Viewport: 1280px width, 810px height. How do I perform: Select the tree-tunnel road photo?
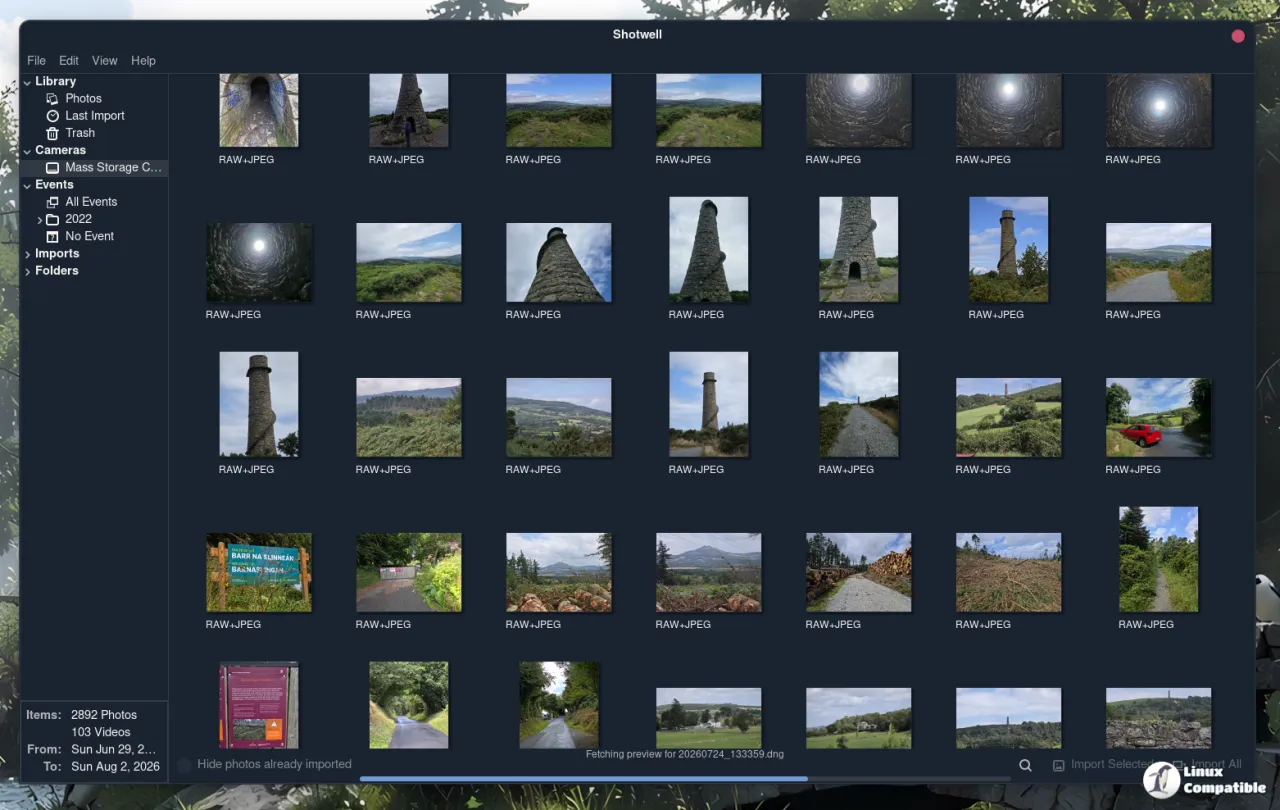[408, 705]
